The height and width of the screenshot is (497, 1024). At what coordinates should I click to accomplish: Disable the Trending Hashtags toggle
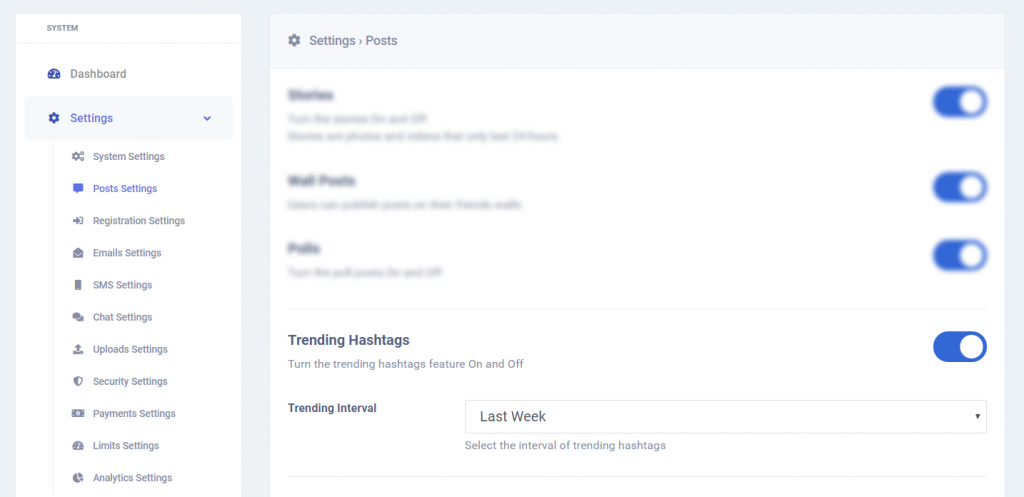tap(959, 346)
